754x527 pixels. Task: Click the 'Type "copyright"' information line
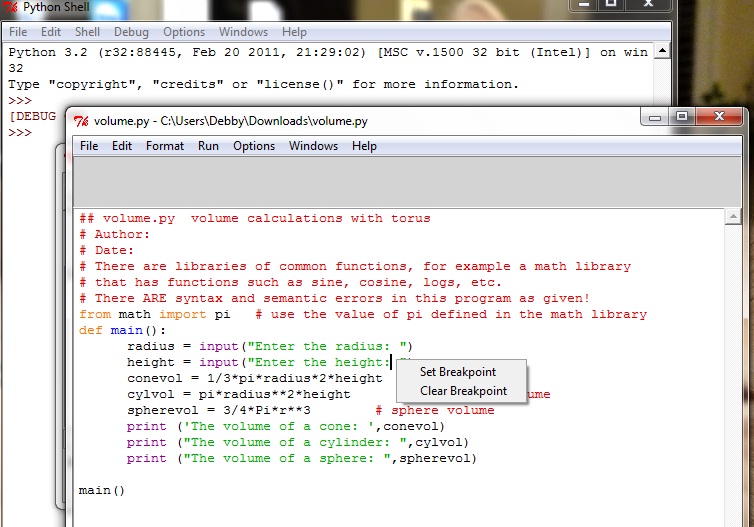point(264,85)
